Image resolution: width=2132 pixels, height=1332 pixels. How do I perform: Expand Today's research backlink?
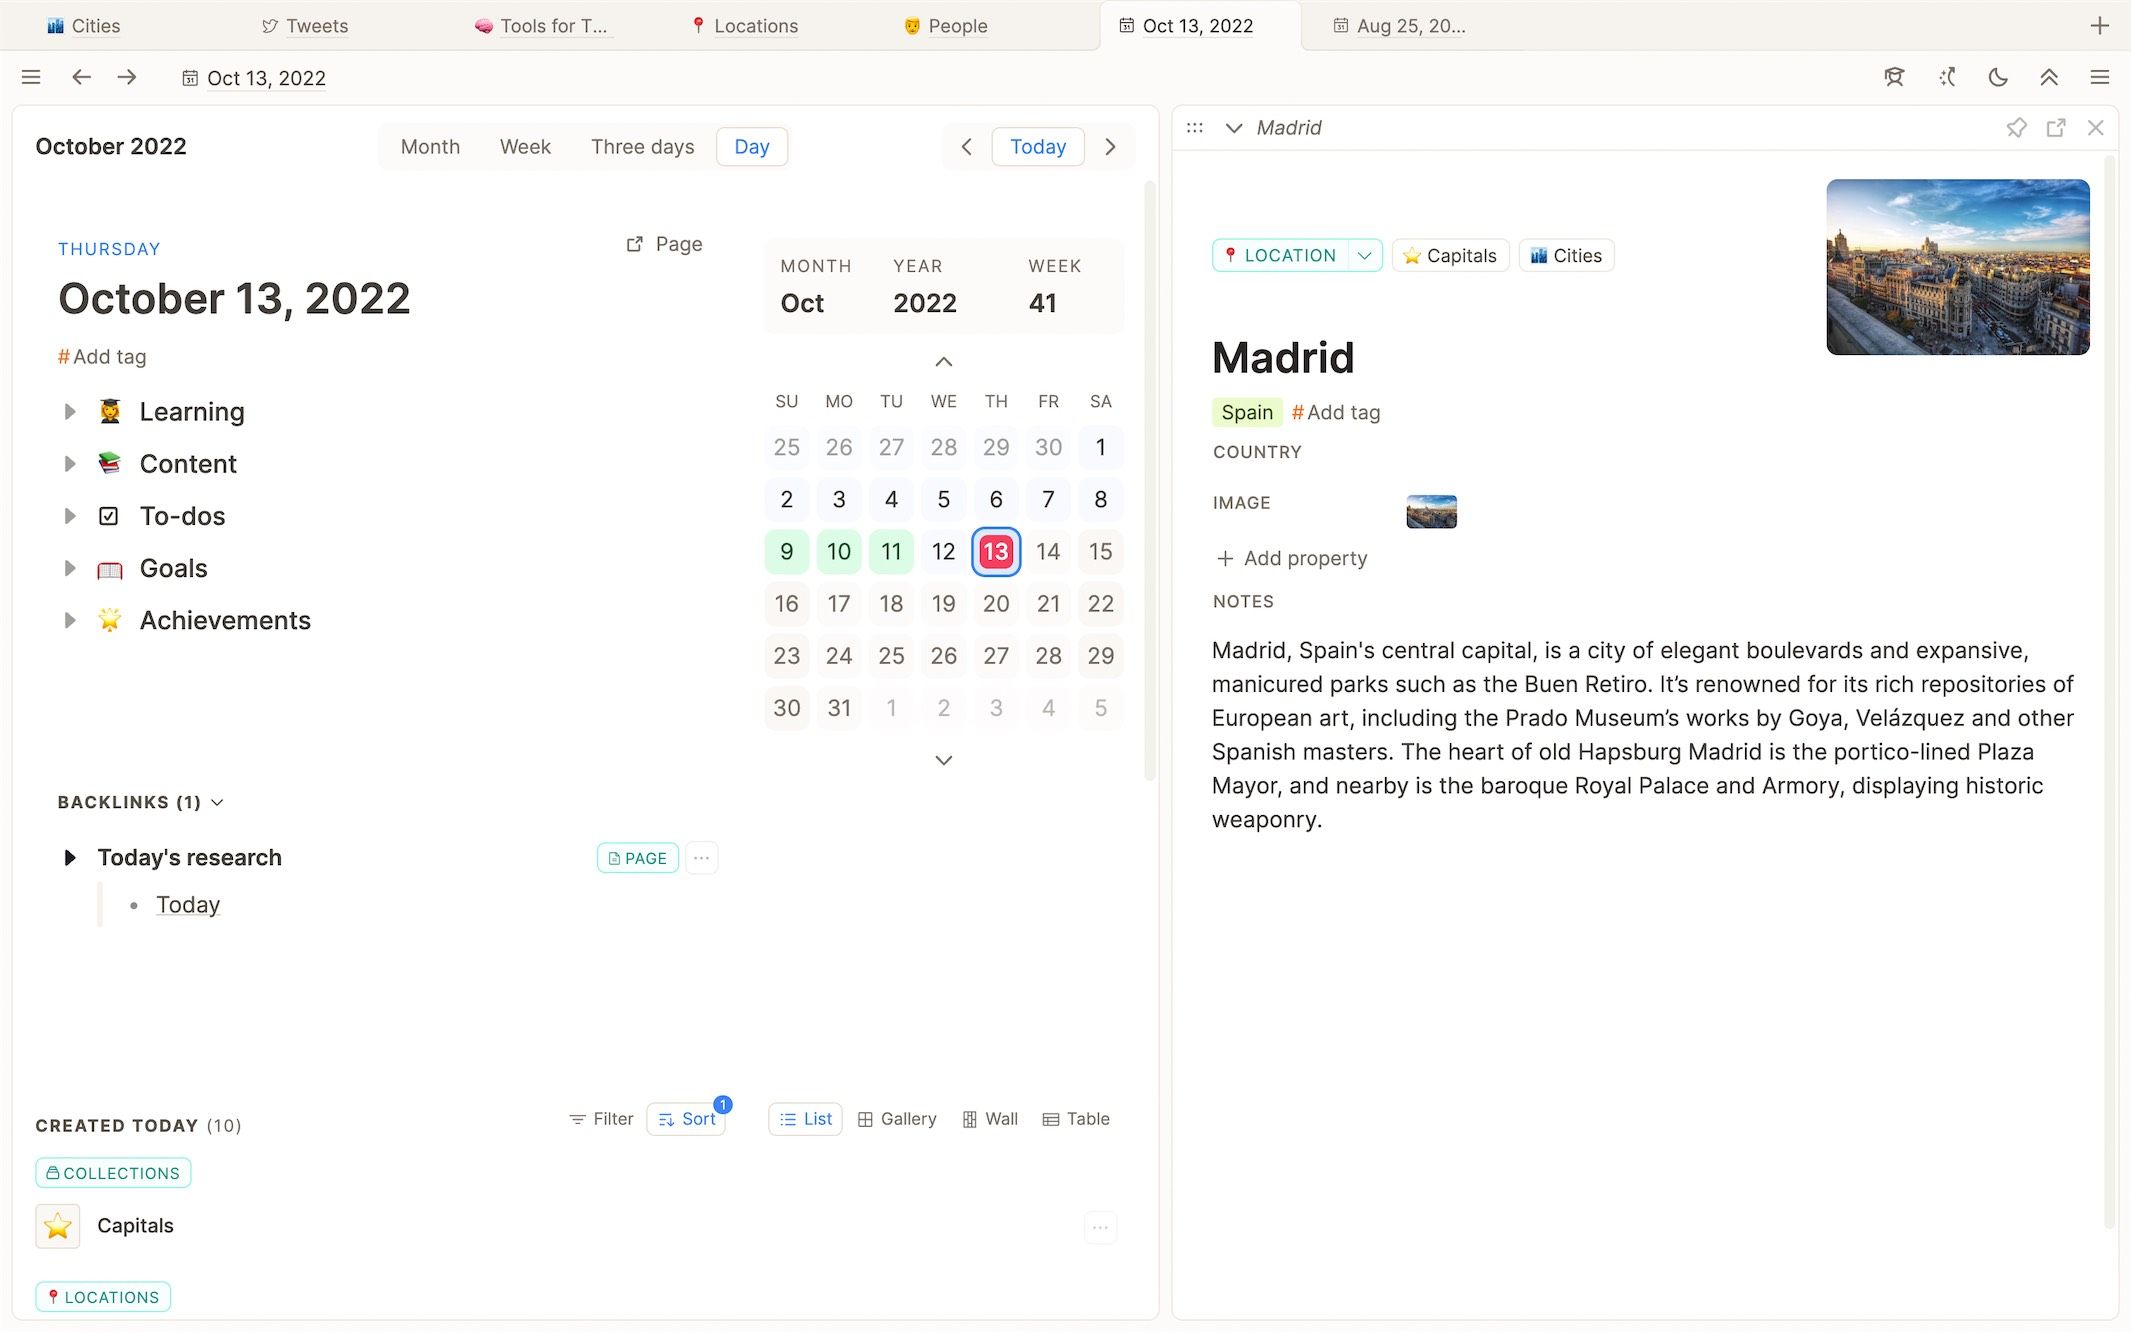coord(70,857)
